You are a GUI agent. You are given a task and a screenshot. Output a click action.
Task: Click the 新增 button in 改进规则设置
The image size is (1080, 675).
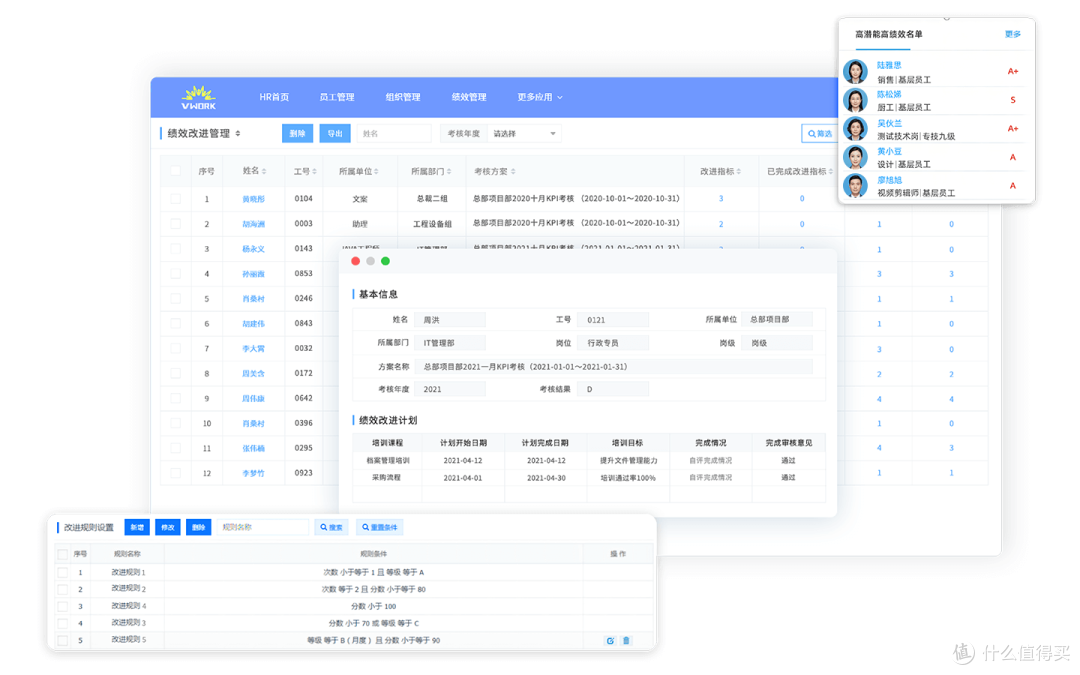137,528
